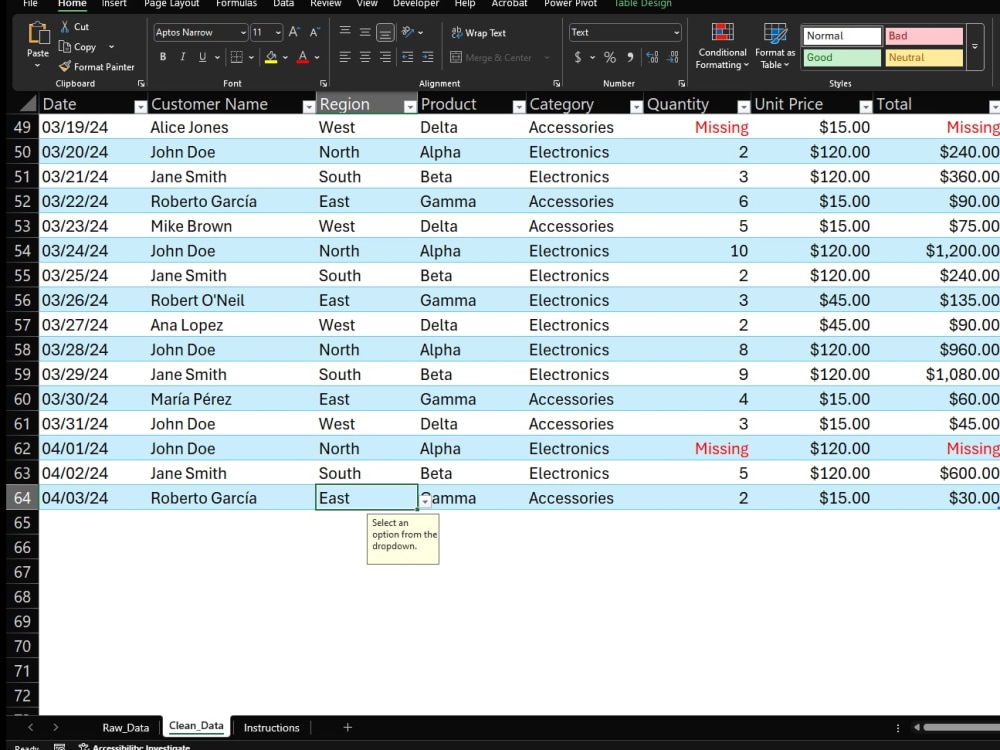
Task: Click the Copy icon
Action: [x=64, y=47]
